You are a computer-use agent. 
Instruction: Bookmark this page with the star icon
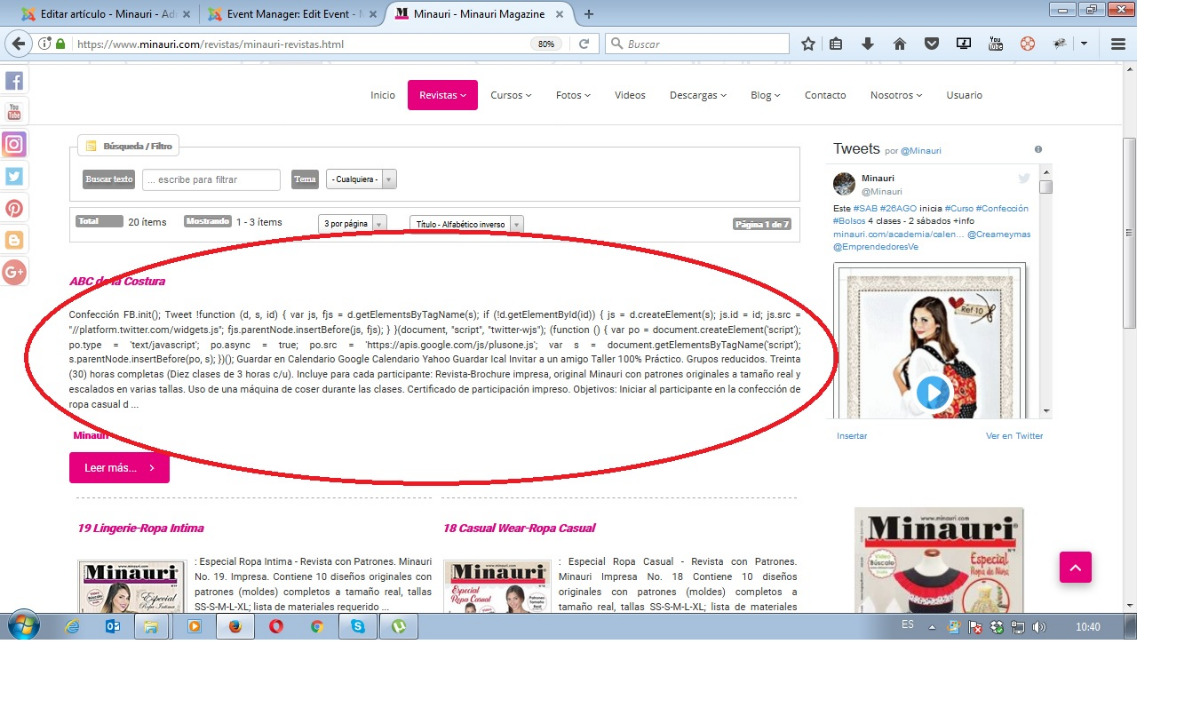808,44
